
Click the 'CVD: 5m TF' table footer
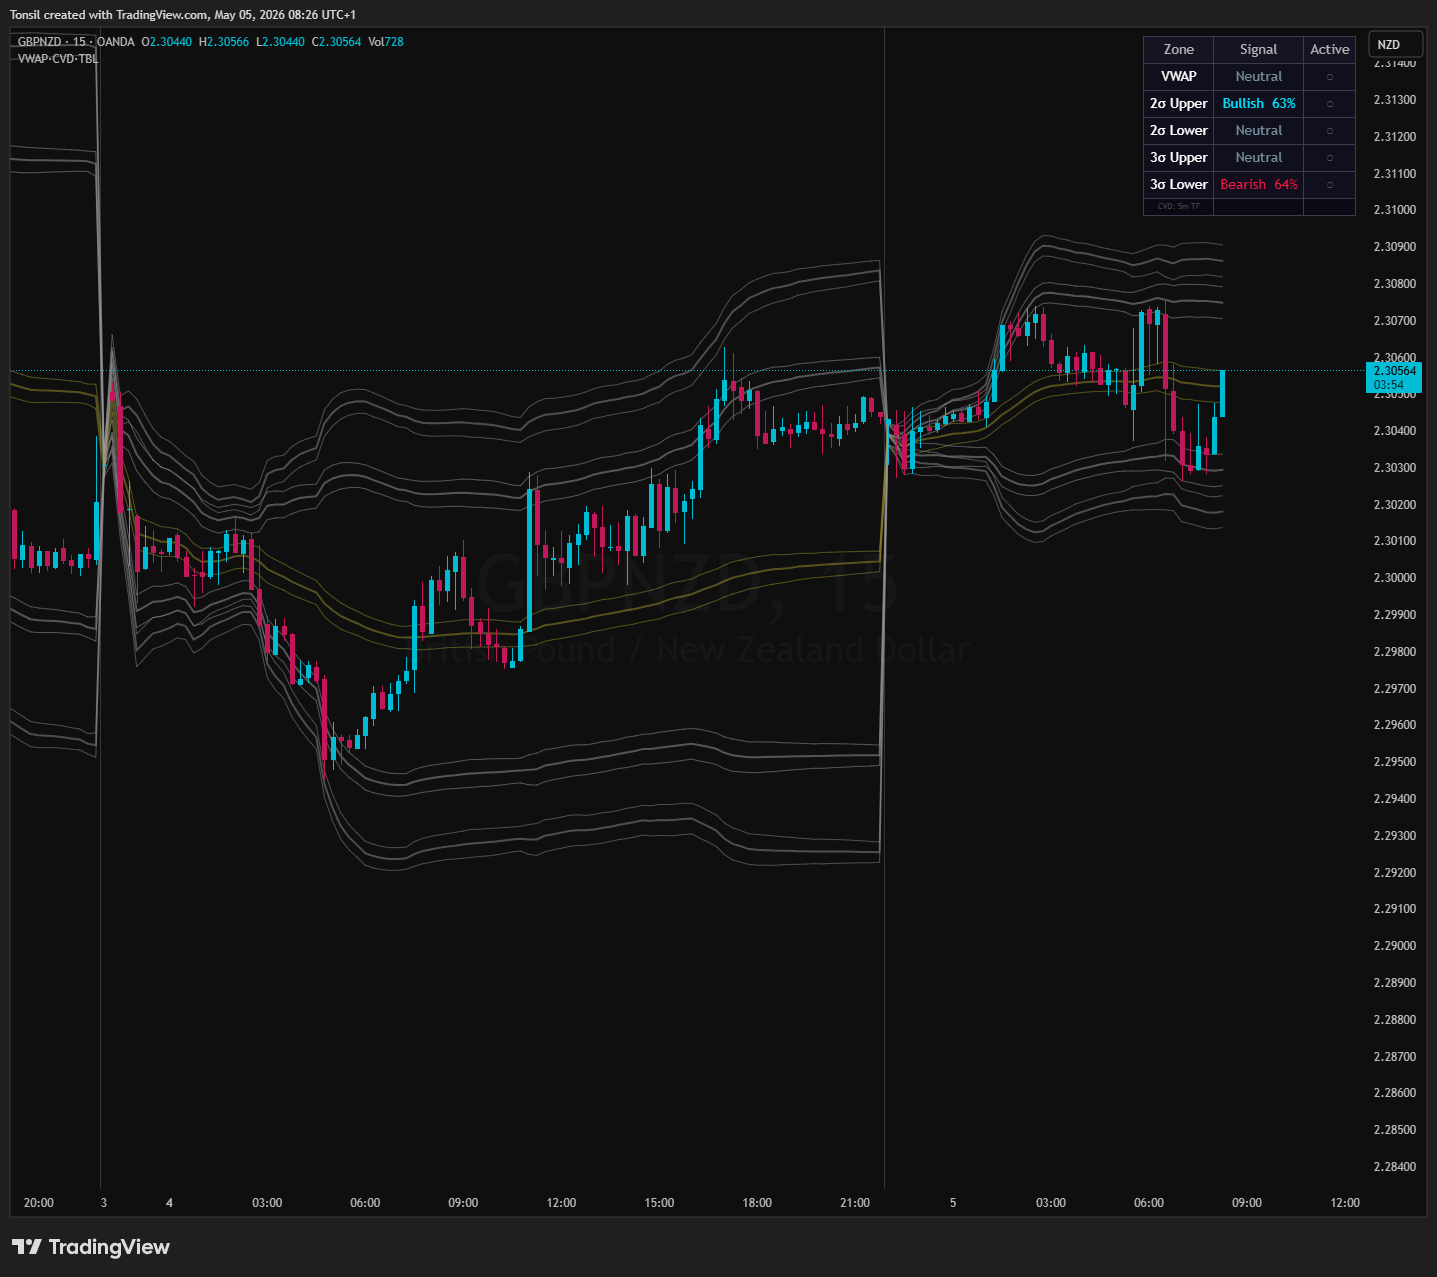(1179, 207)
